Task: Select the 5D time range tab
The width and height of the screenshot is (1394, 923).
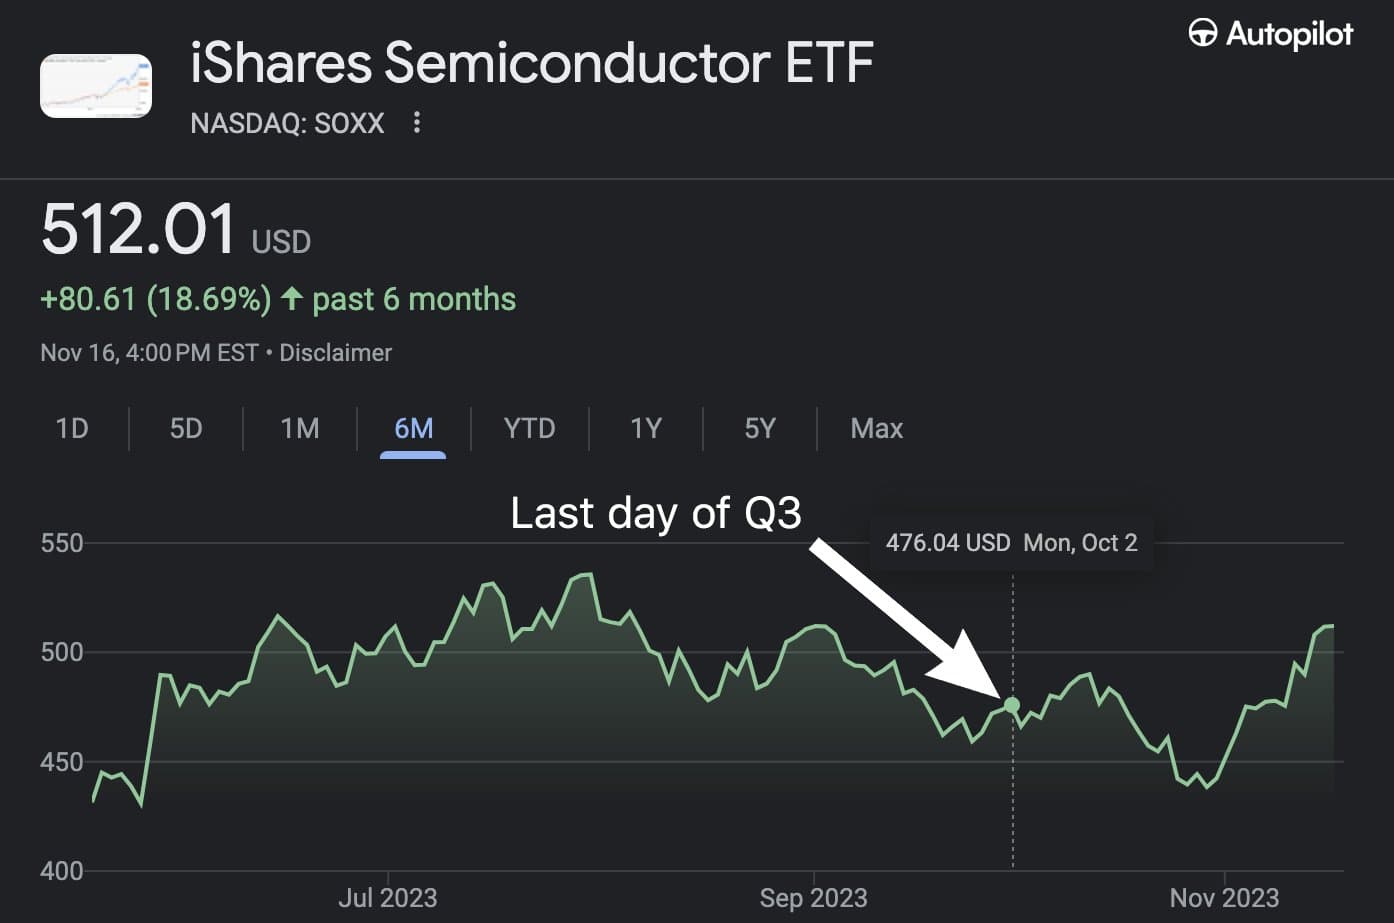Action: point(186,429)
